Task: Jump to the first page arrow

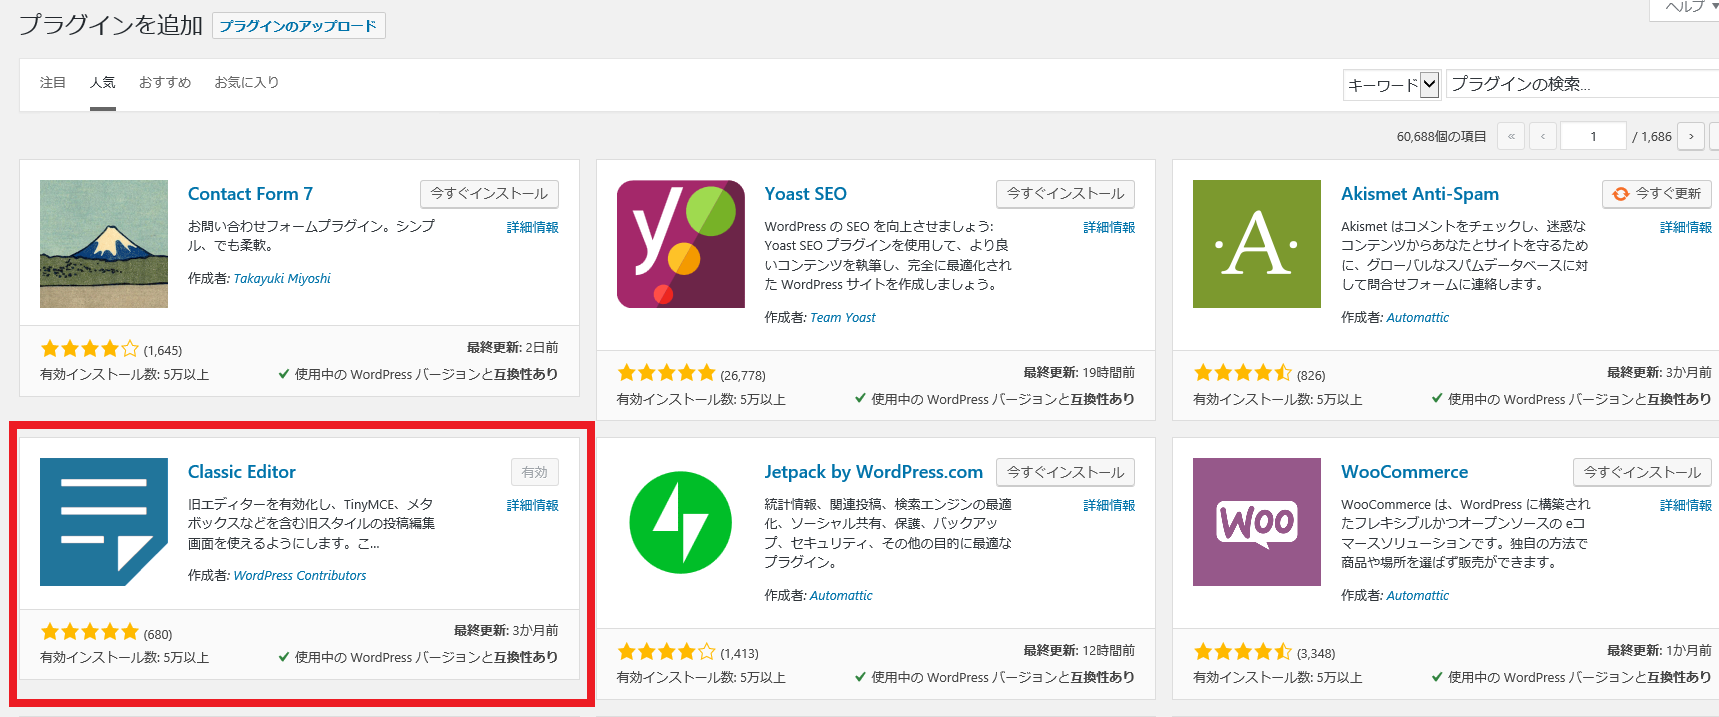Action: (1511, 136)
